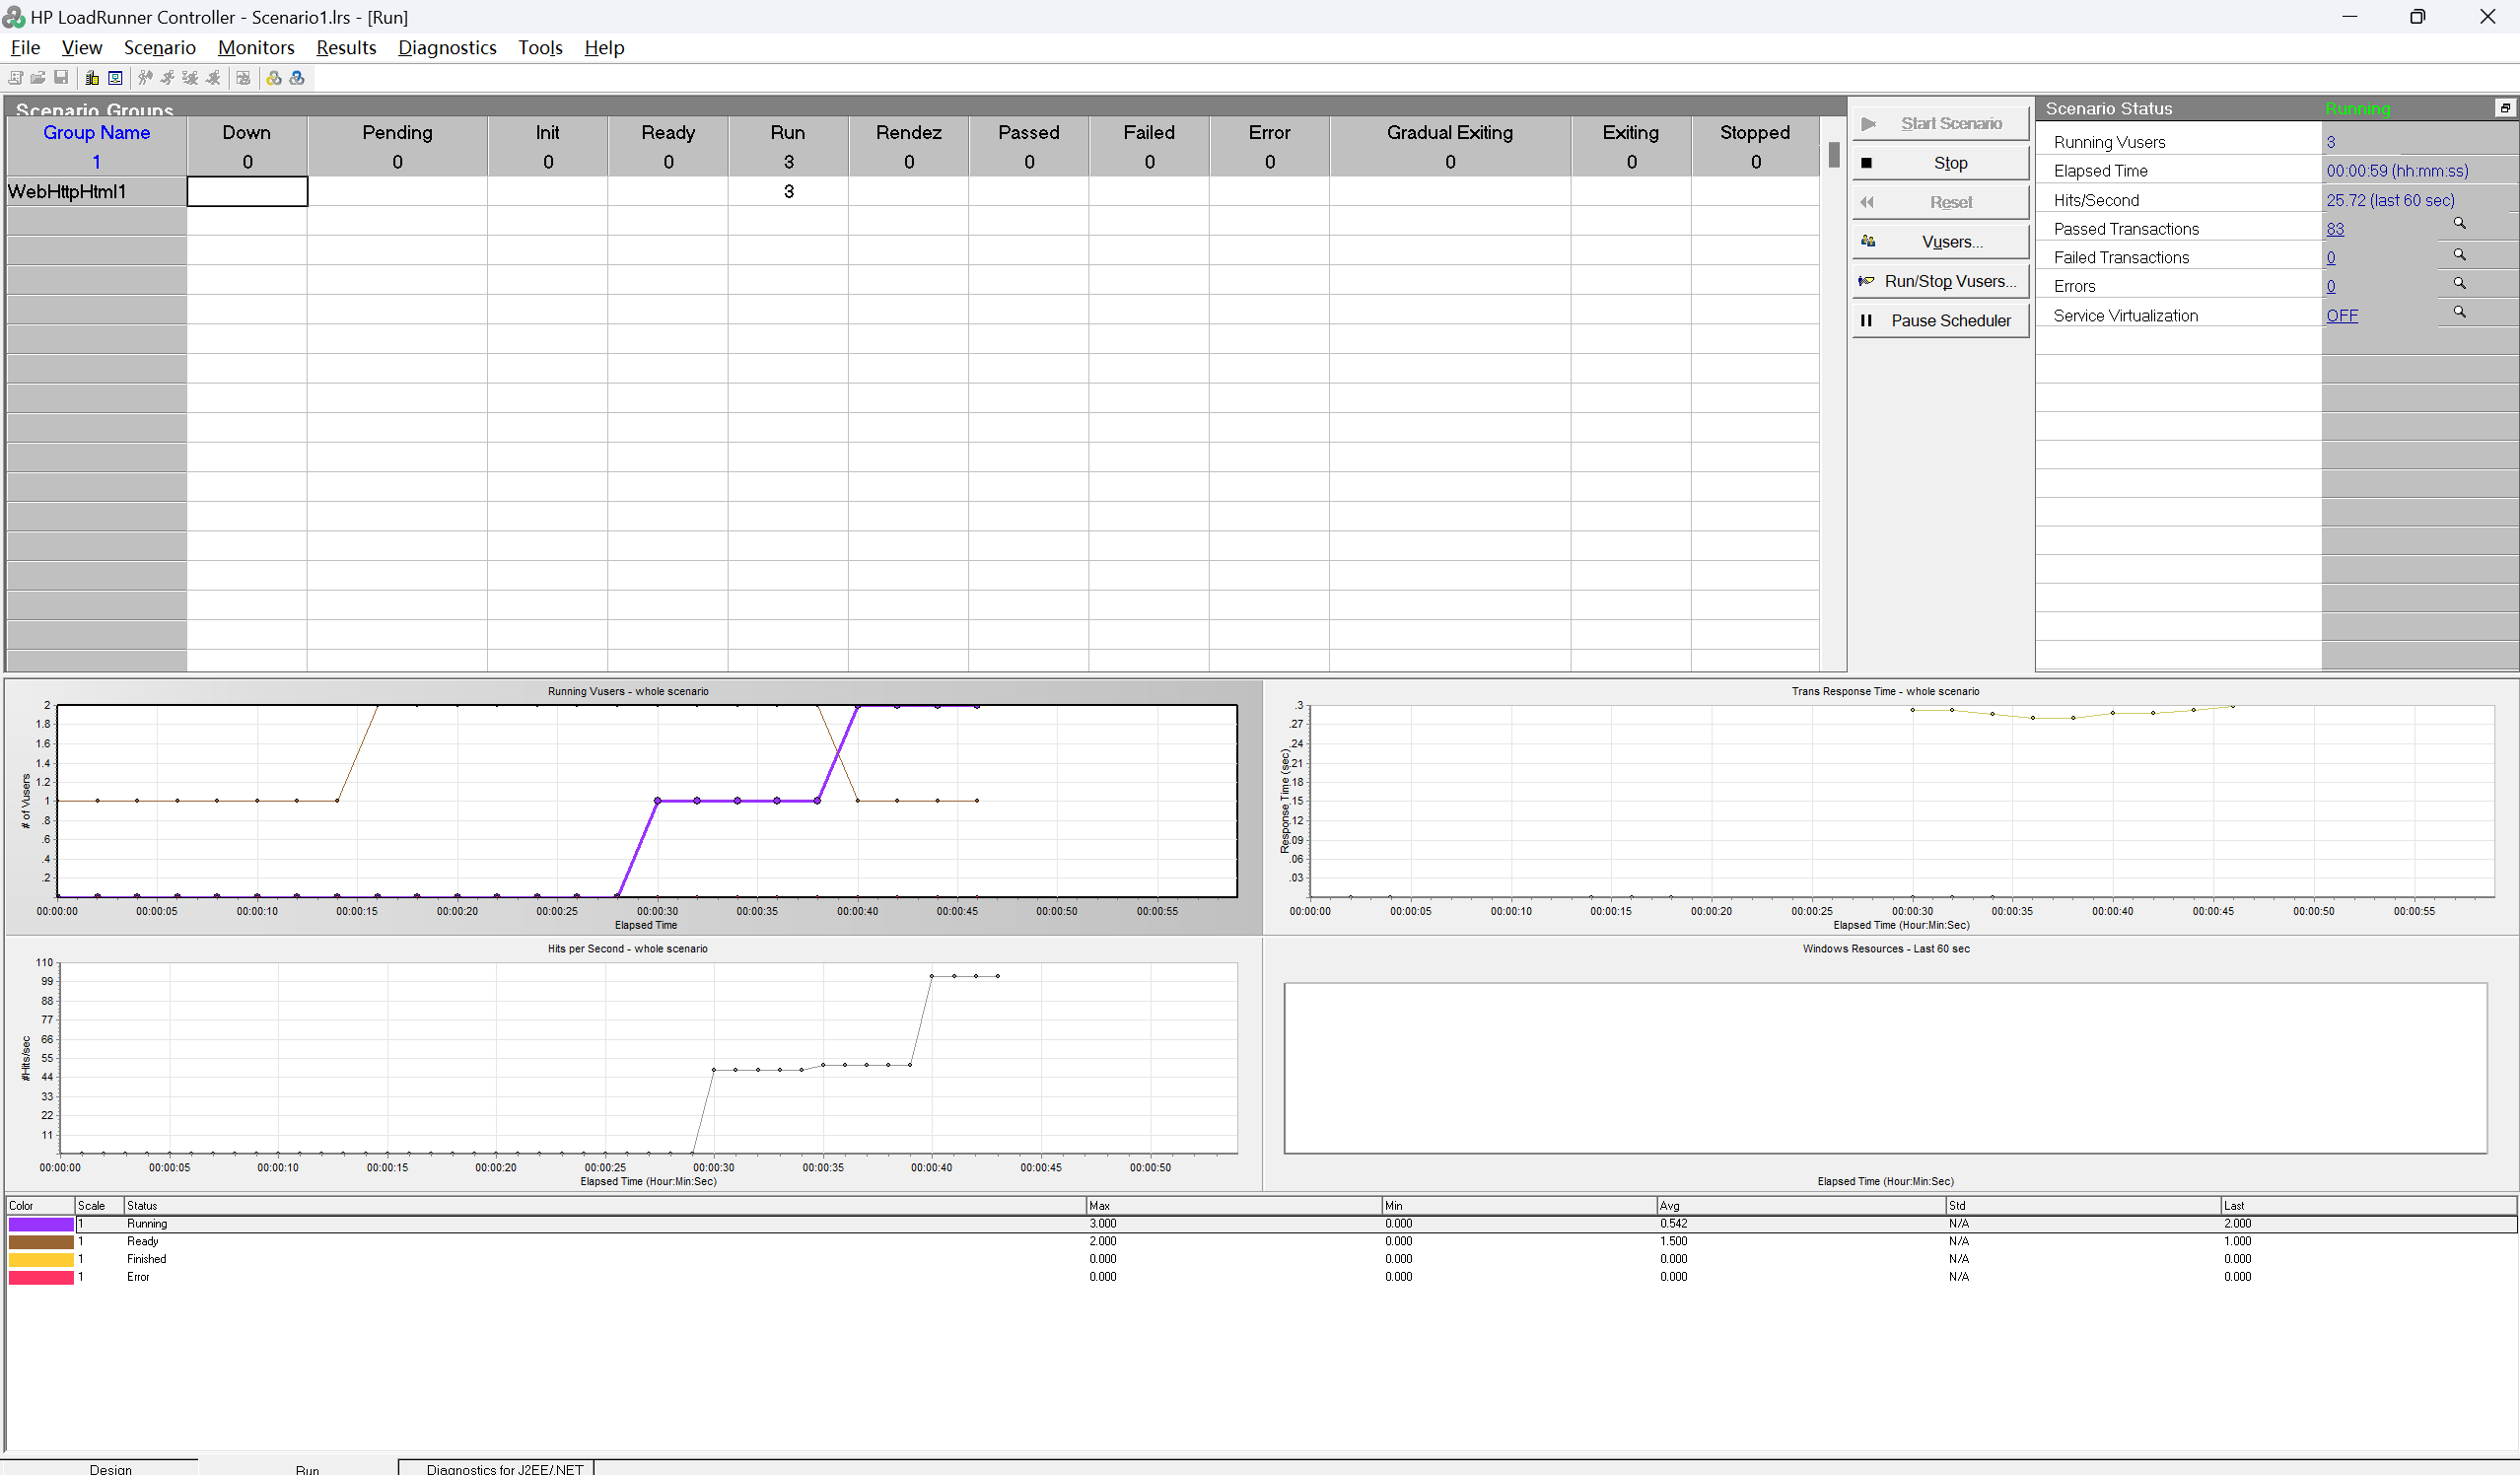
Task: Click the Passed Transactions count link 83
Action: pos(2335,229)
